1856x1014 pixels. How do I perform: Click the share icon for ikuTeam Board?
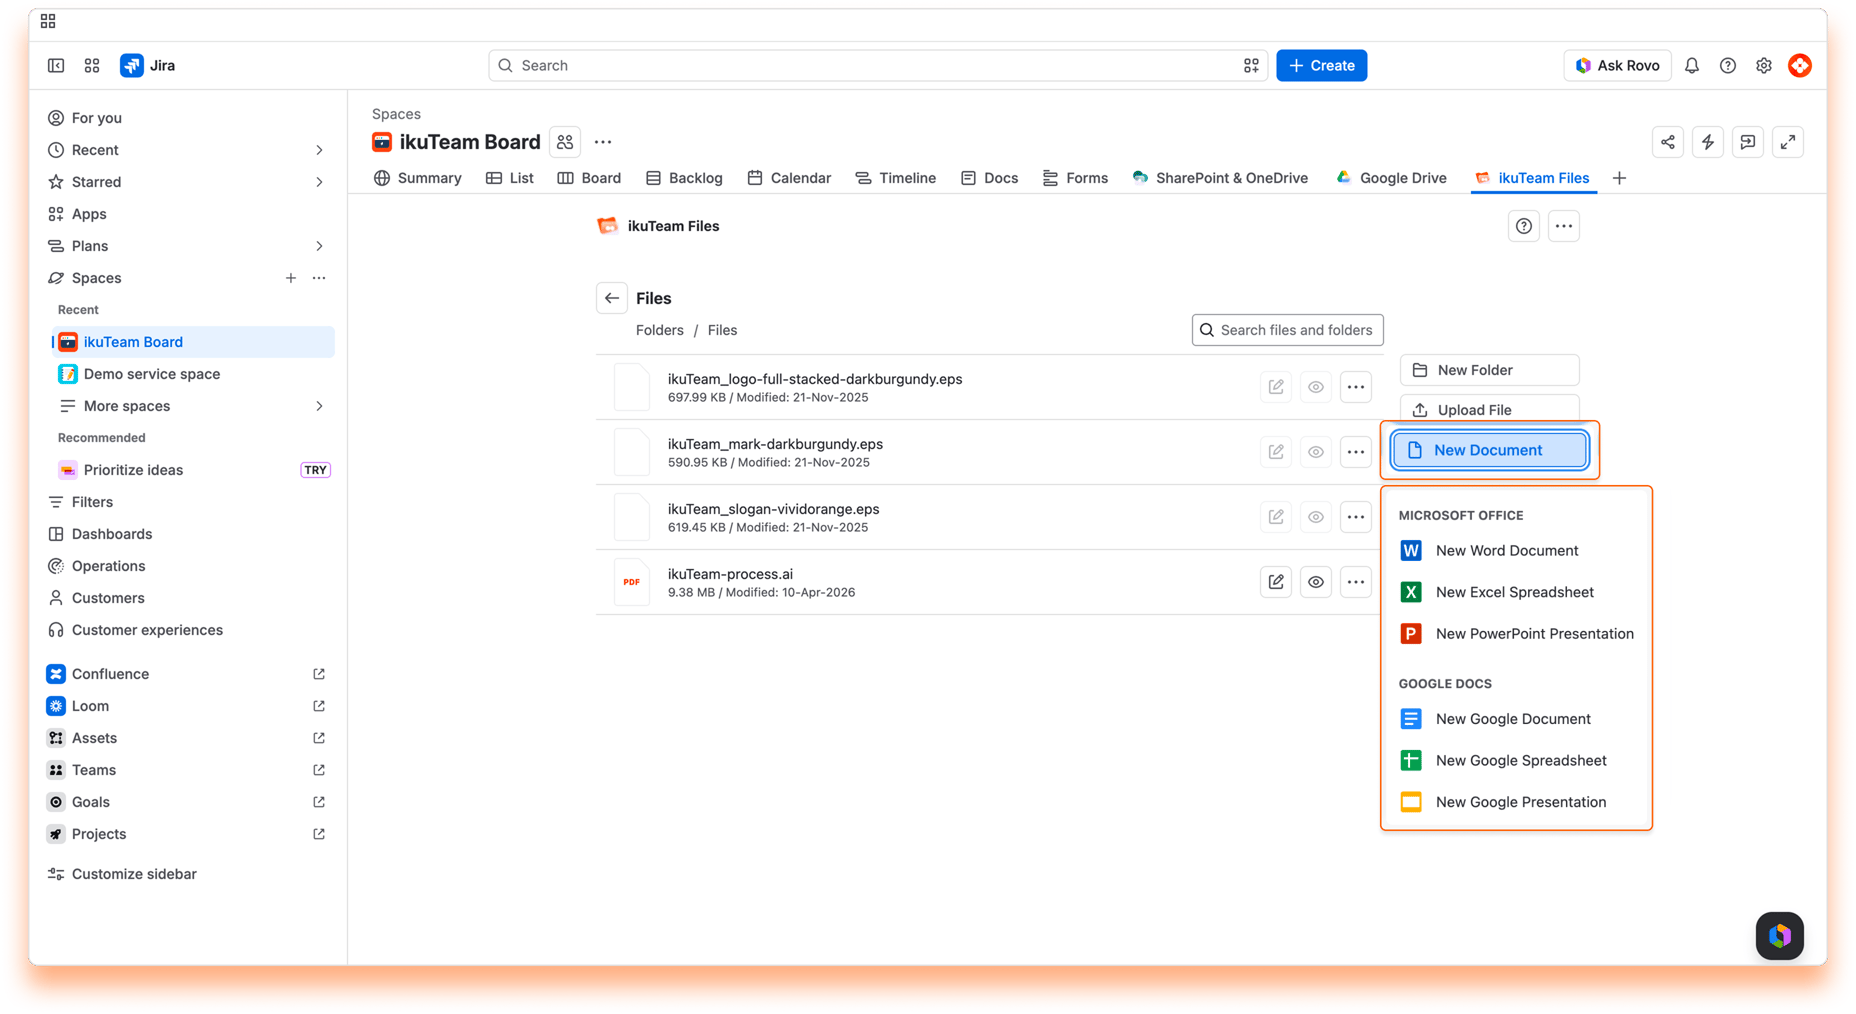tap(1668, 142)
